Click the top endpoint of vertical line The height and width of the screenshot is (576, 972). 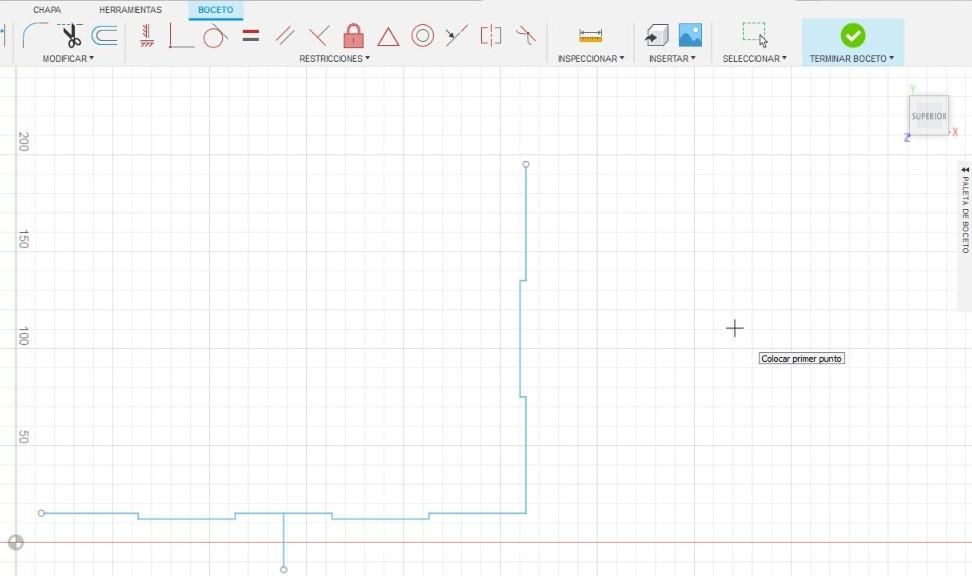tap(526, 164)
